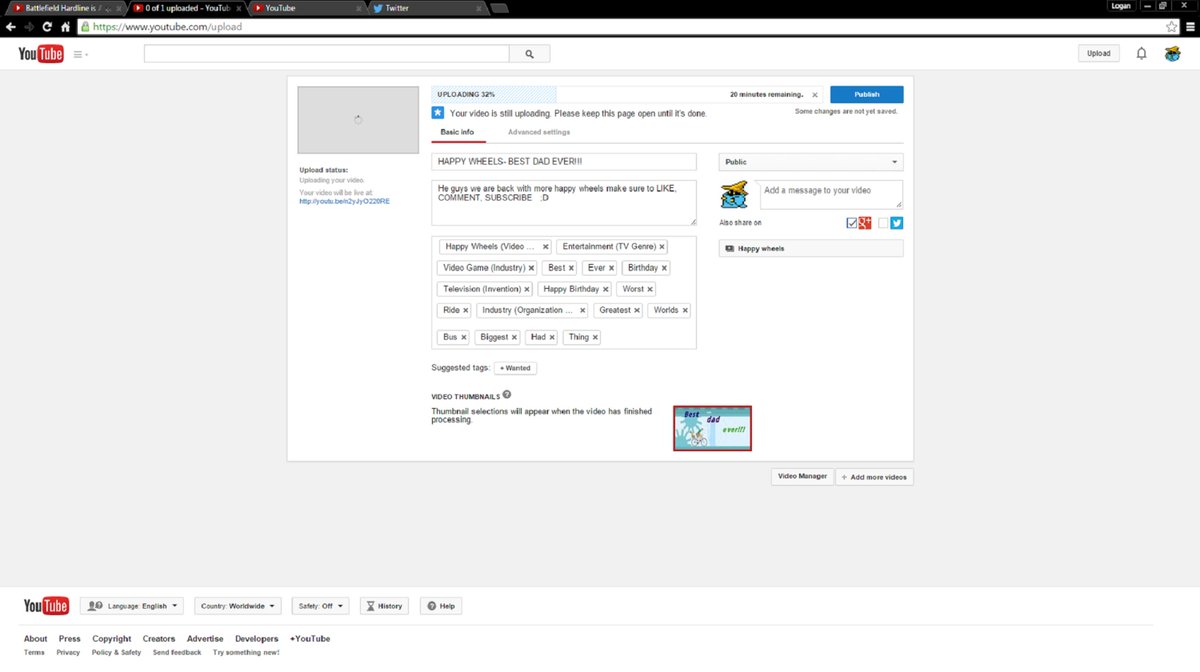Open notifications bell
Viewport: 1200px width, 672px height.
(1141, 53)
